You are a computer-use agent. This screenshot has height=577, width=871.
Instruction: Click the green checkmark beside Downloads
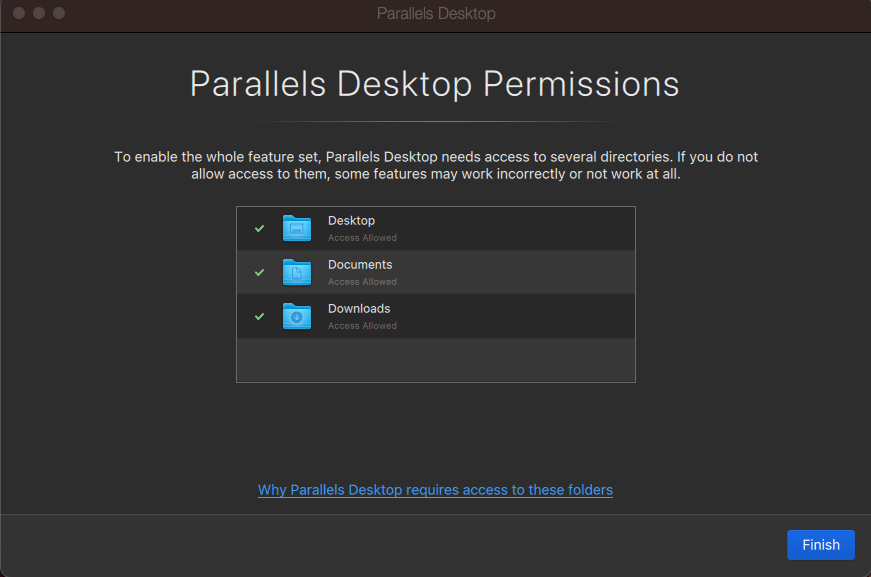tap(260, 316)
